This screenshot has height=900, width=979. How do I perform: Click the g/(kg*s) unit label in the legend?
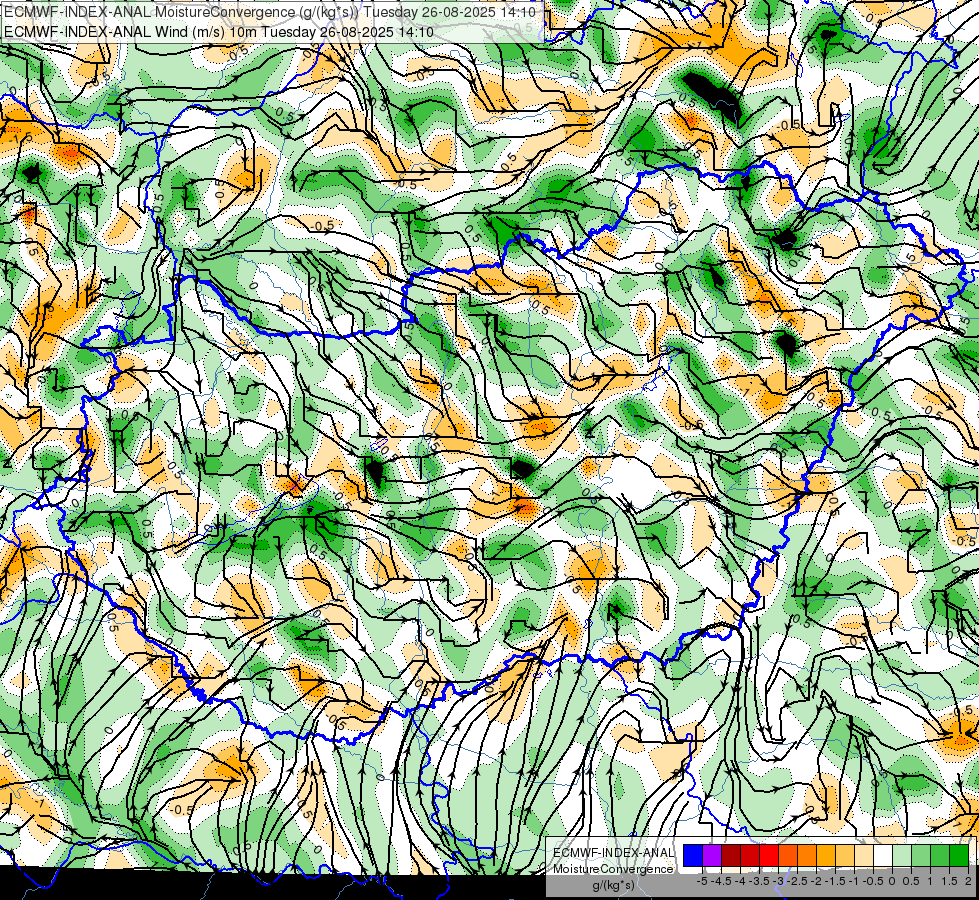coord(614,886)
